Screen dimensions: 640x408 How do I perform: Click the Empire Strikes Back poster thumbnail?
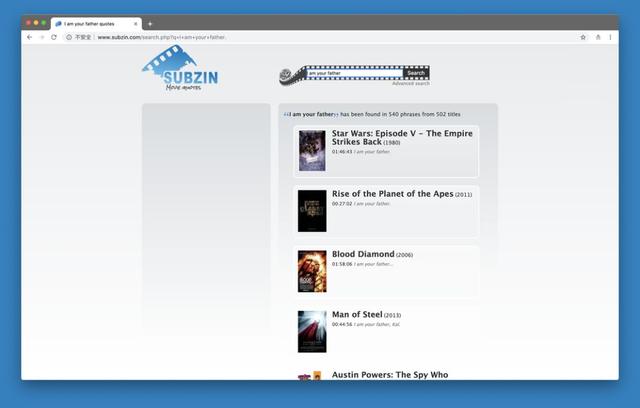[312, 151]
